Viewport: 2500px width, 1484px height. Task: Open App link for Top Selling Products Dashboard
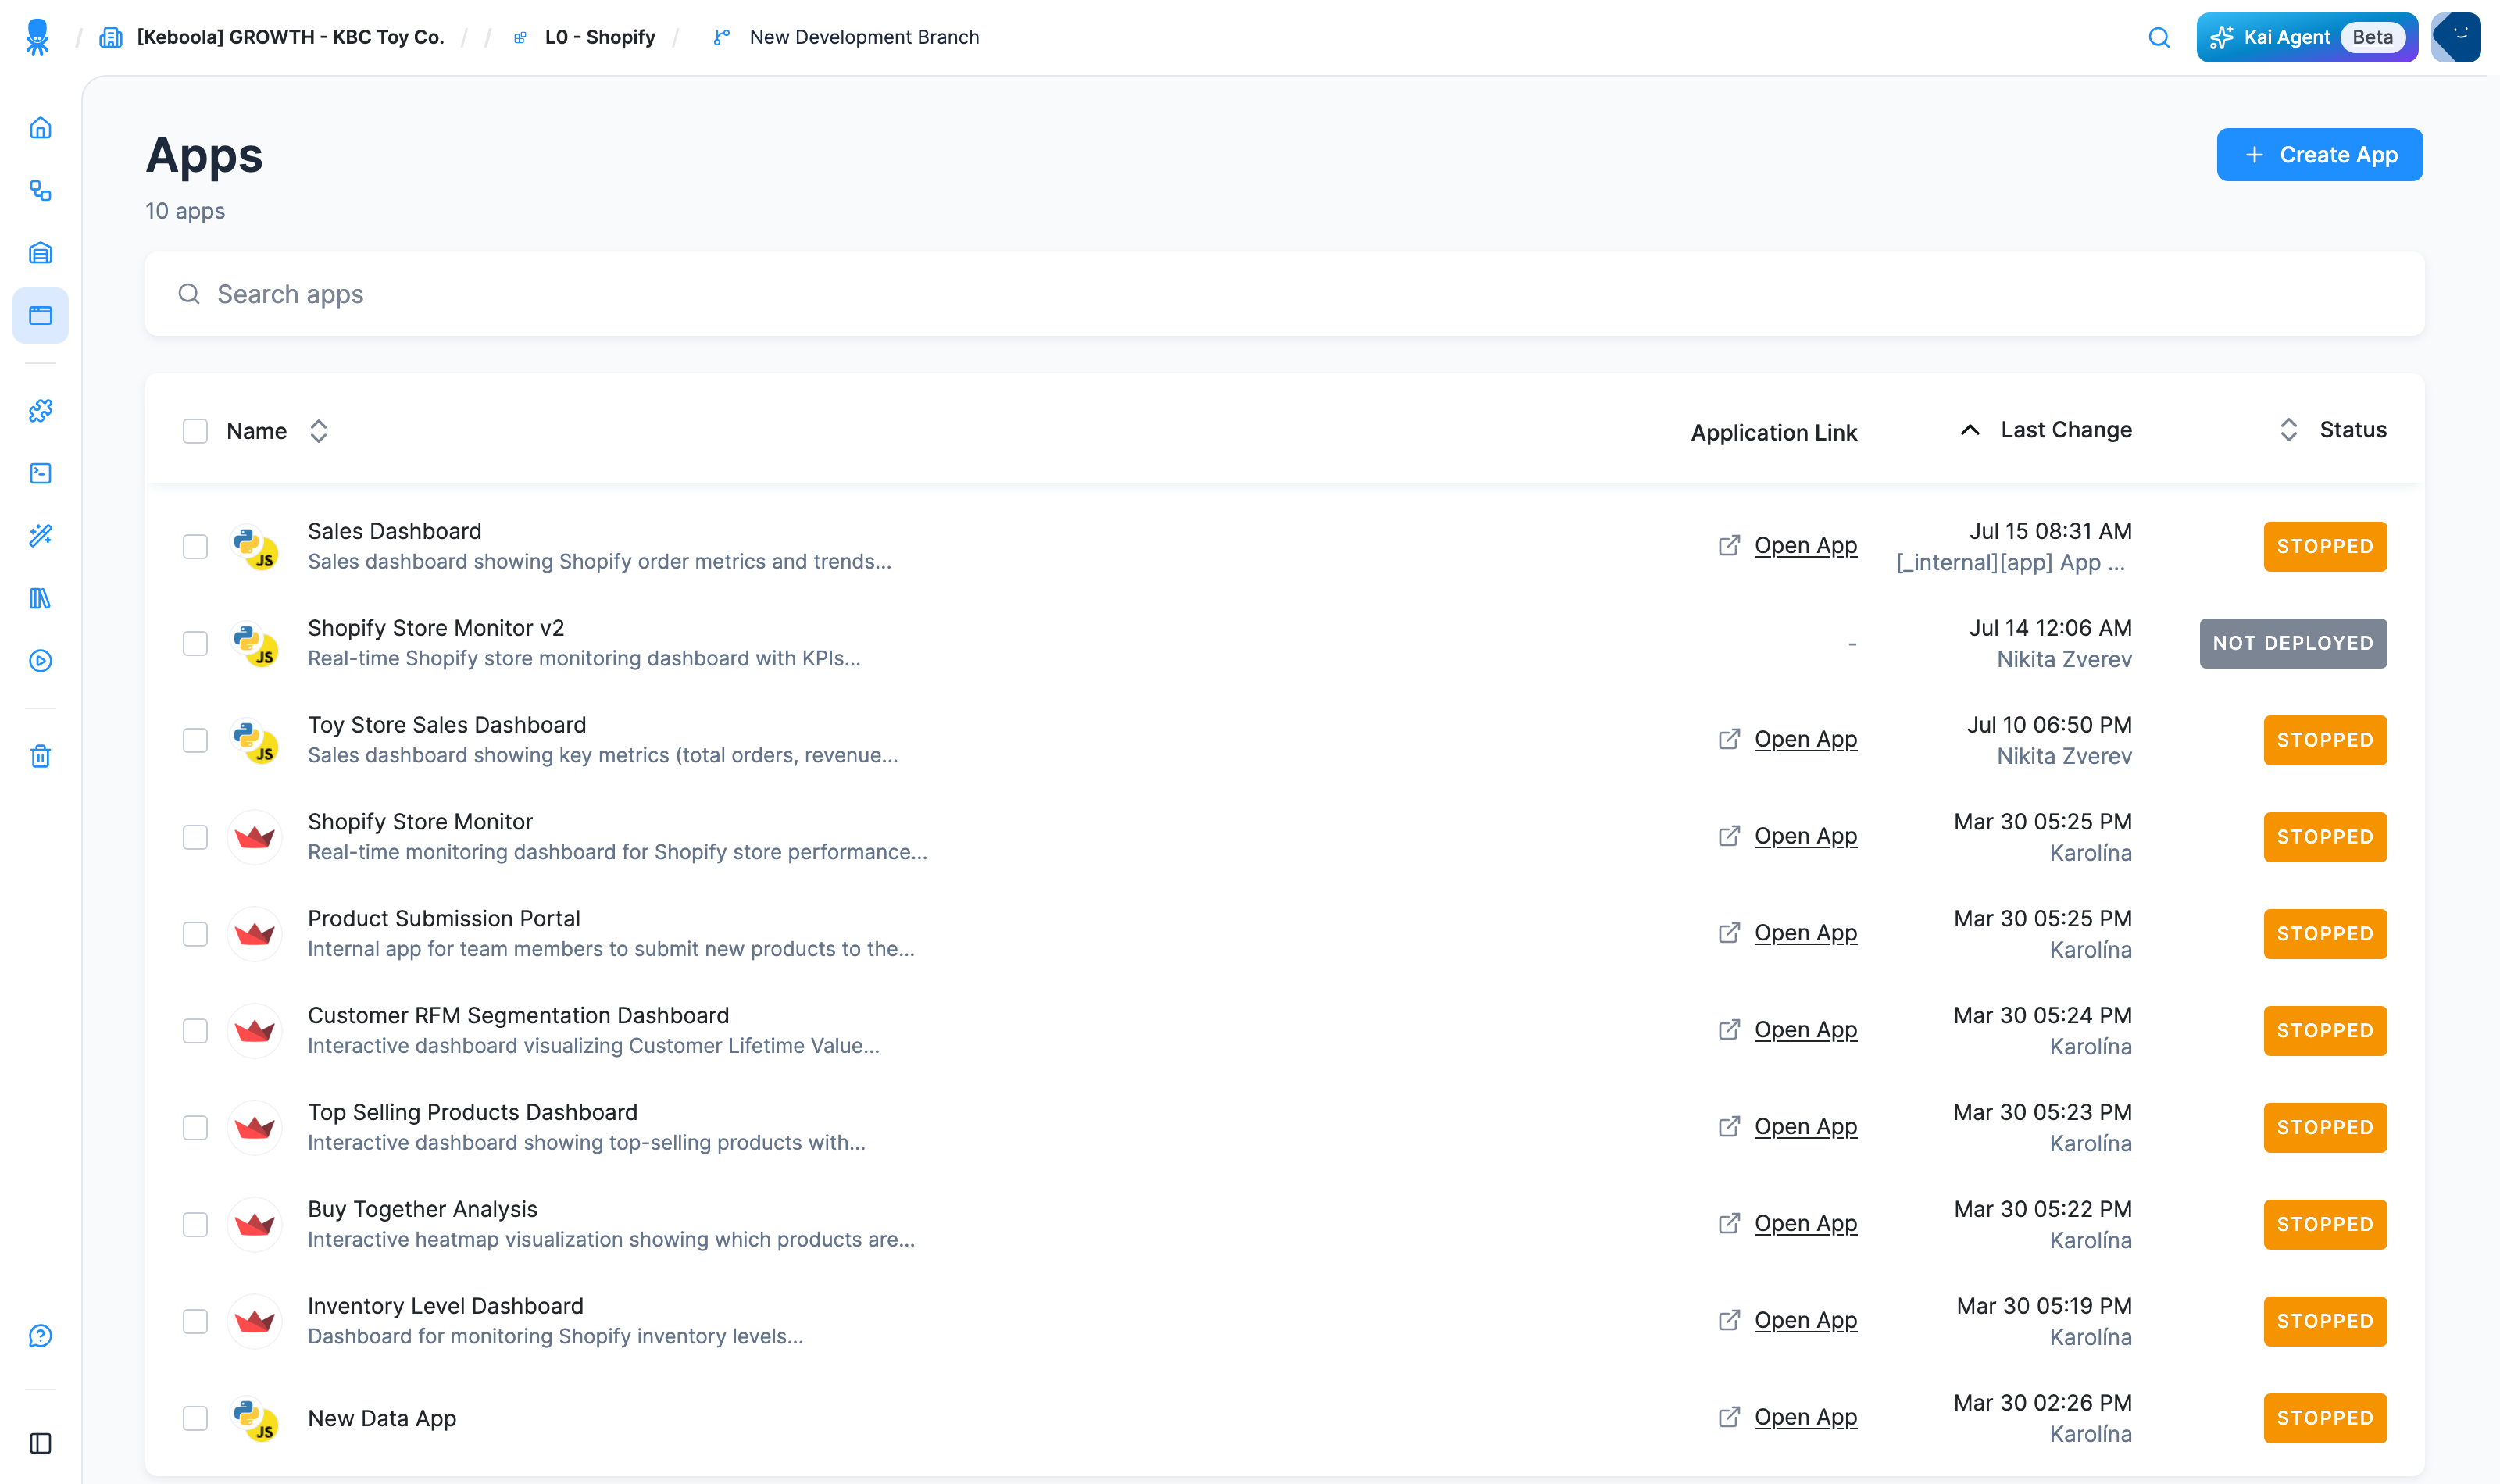[x=1805, y=1127]
